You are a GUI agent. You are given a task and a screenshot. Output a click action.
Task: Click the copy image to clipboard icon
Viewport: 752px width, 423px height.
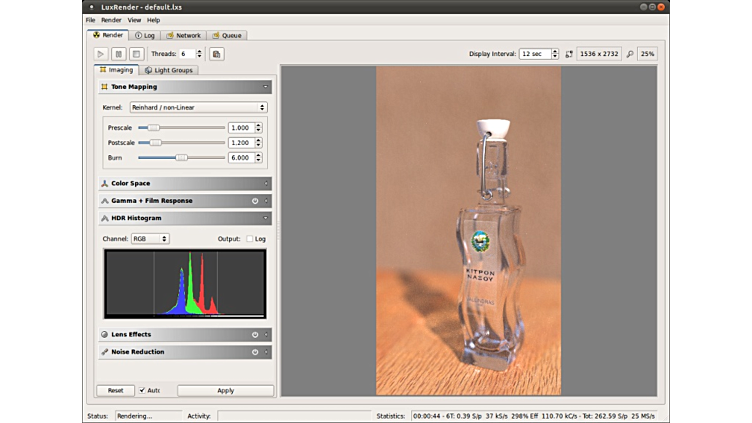(217, 54)
